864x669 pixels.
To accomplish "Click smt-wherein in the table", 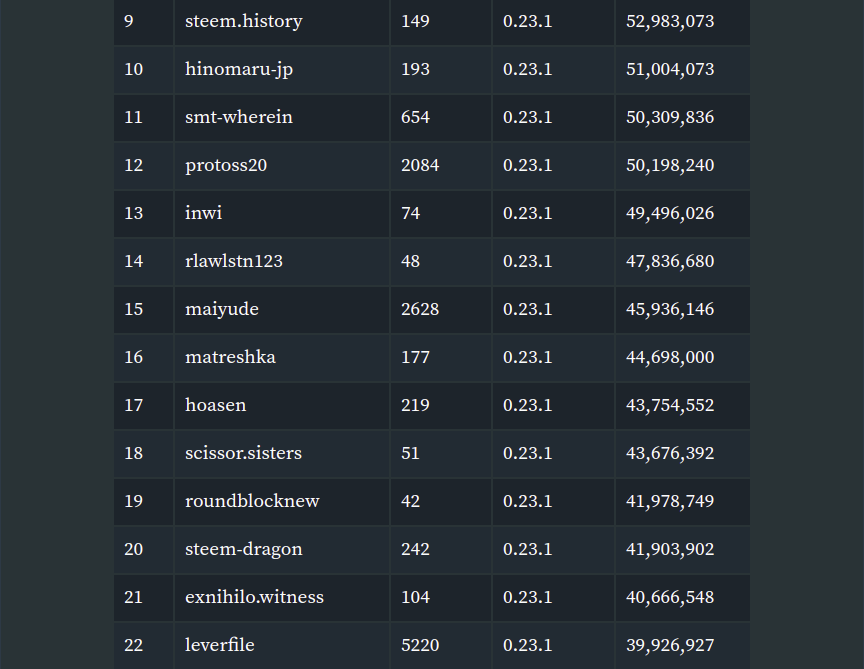I will [239, 117].
